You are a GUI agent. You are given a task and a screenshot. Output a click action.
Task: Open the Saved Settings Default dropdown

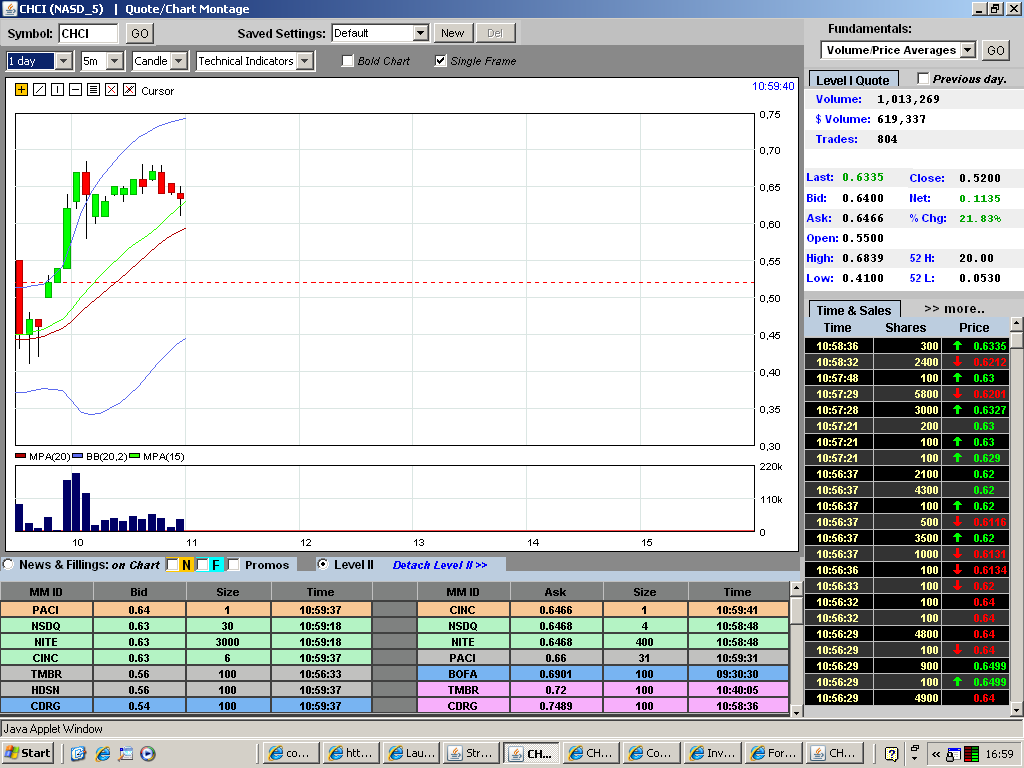pos(421,33)
